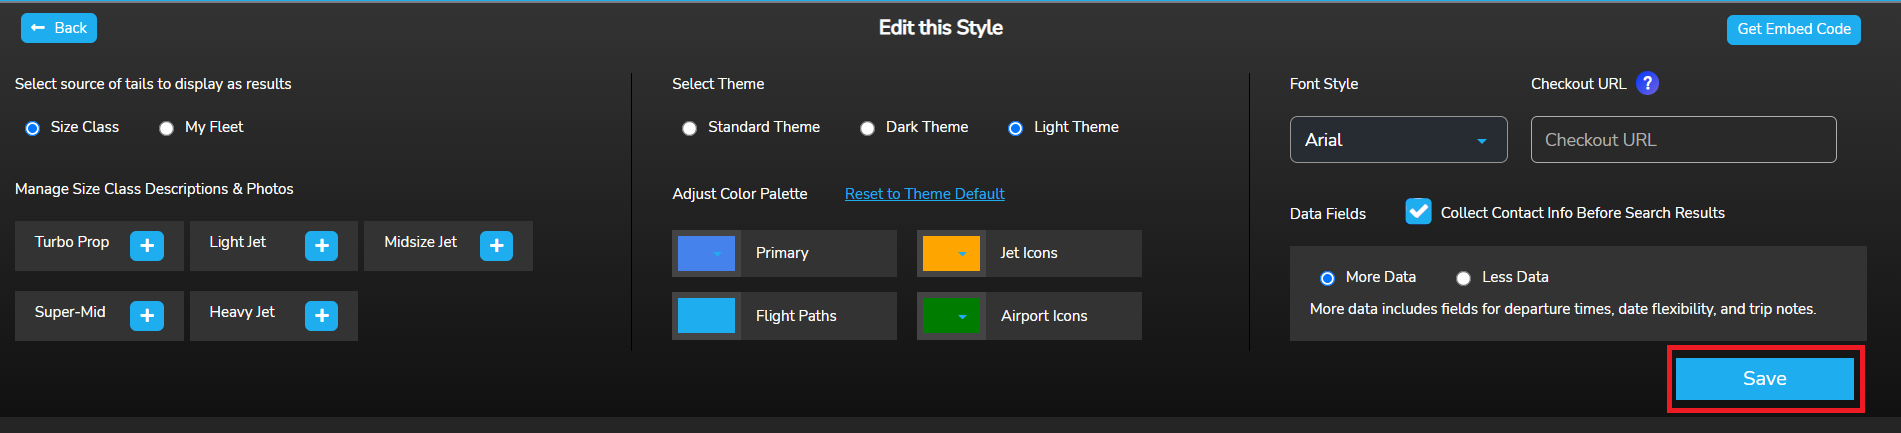Click the plus icon beside Light Jet
The image size is (1901, 433).
click(321, 246)
